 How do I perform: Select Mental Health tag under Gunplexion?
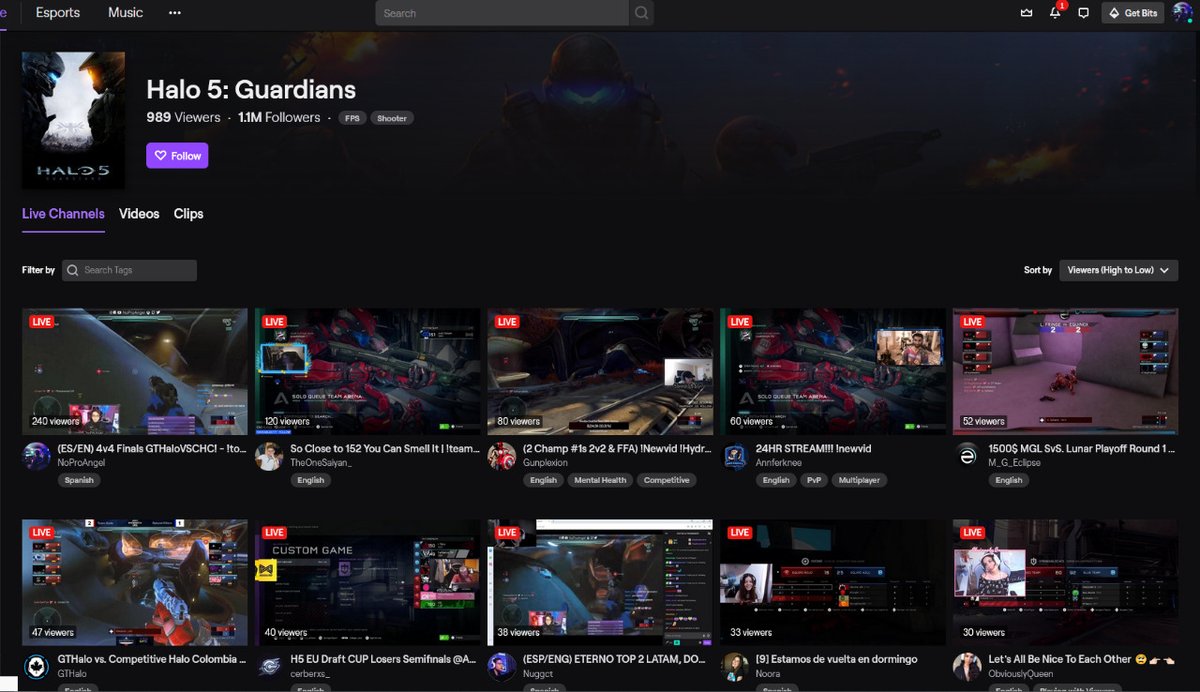600,480
